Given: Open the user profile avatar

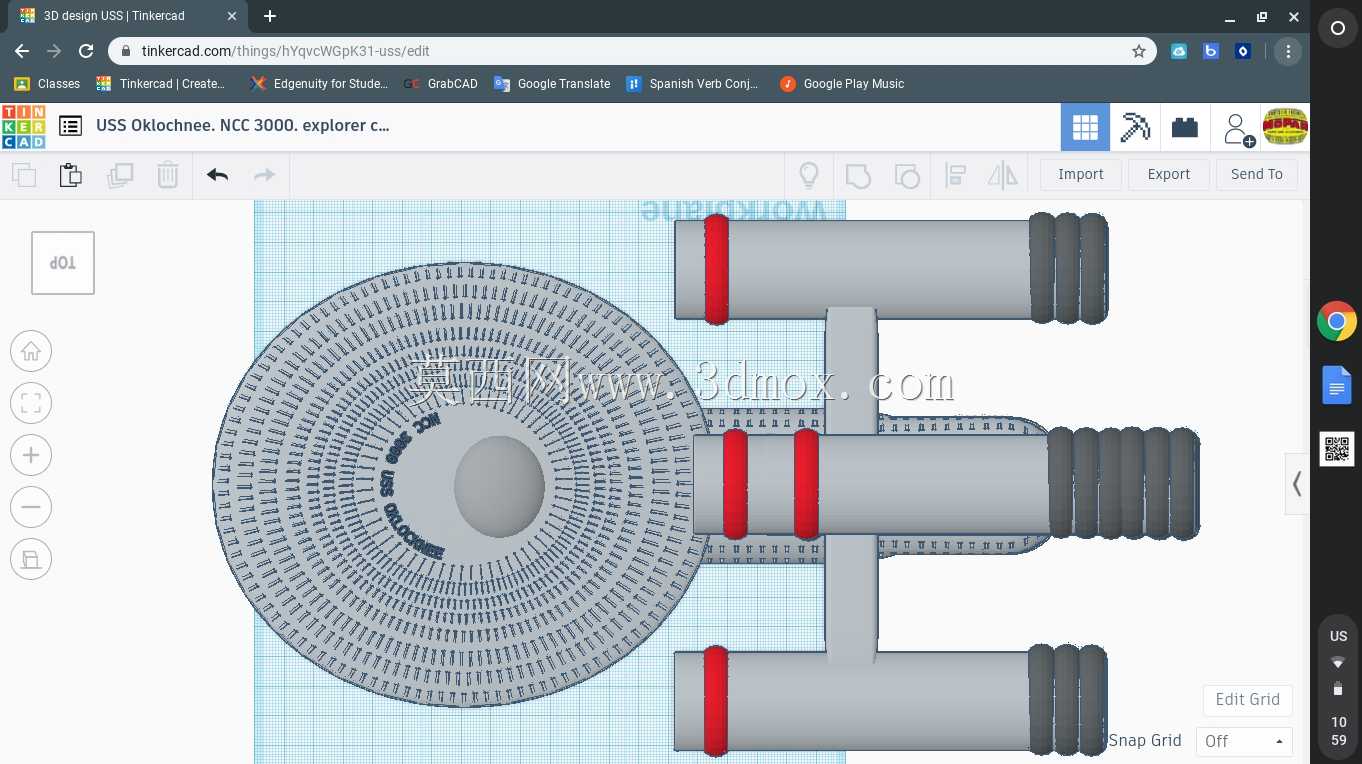Looking at the screenshot, I should coord(1285,127).
